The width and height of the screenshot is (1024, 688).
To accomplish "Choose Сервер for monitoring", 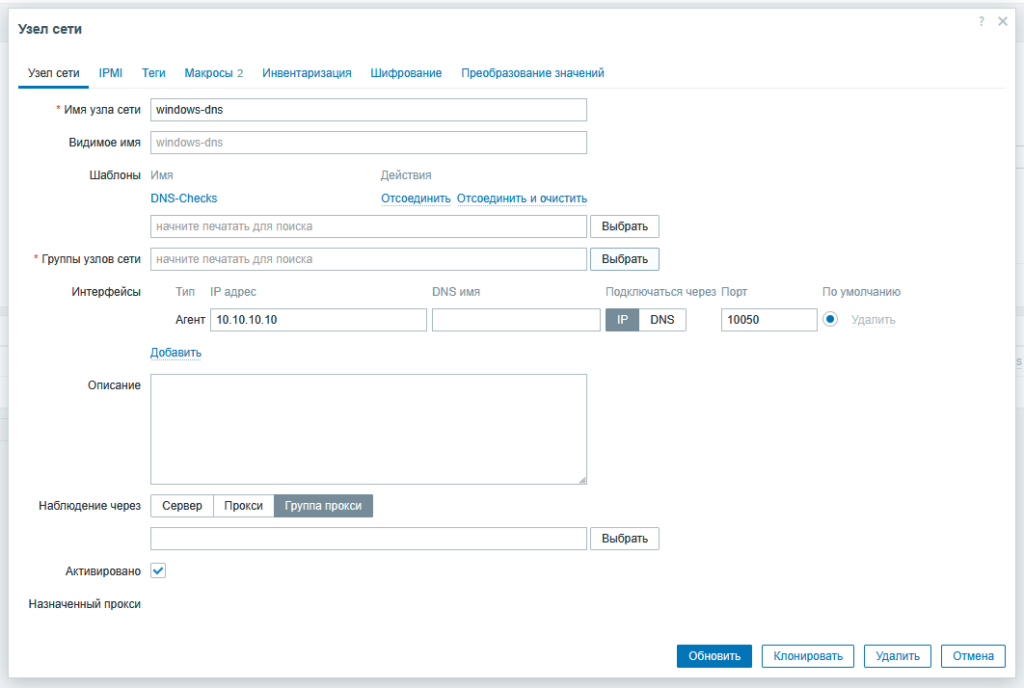I will click(x=182, y=506).
